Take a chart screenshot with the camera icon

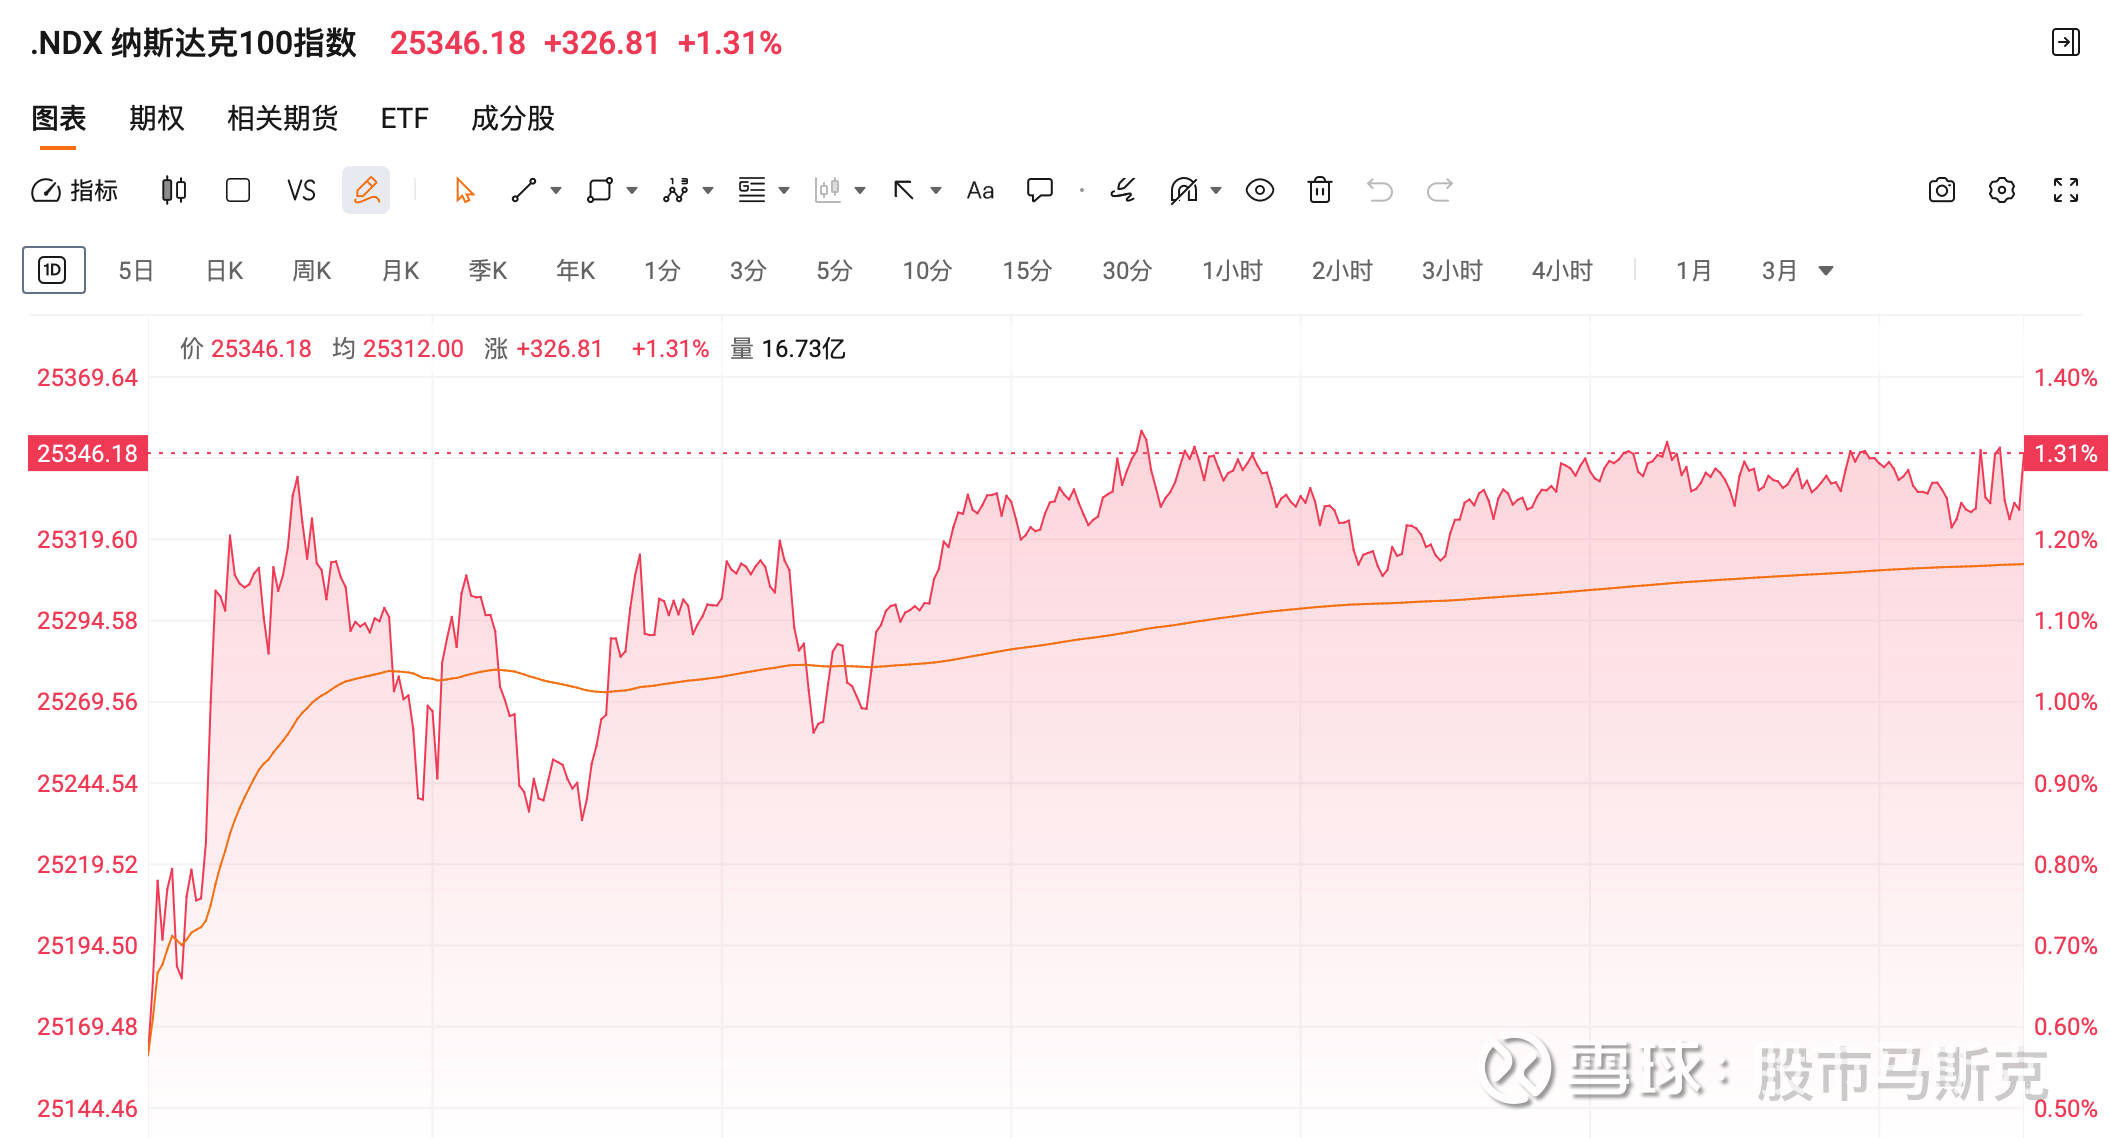coord(1941,190)
